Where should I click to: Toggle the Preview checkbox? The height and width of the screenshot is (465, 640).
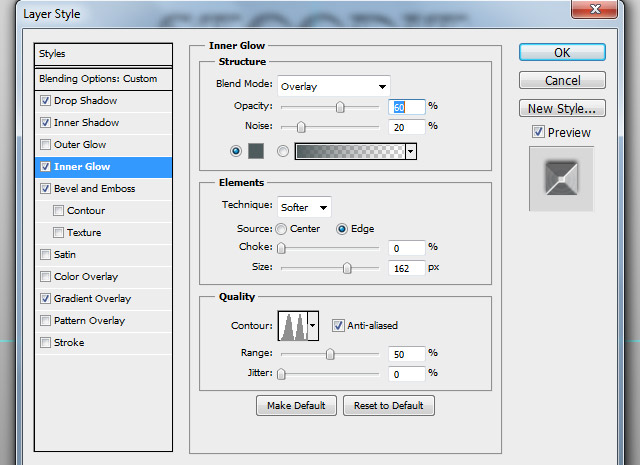[538, 132]
